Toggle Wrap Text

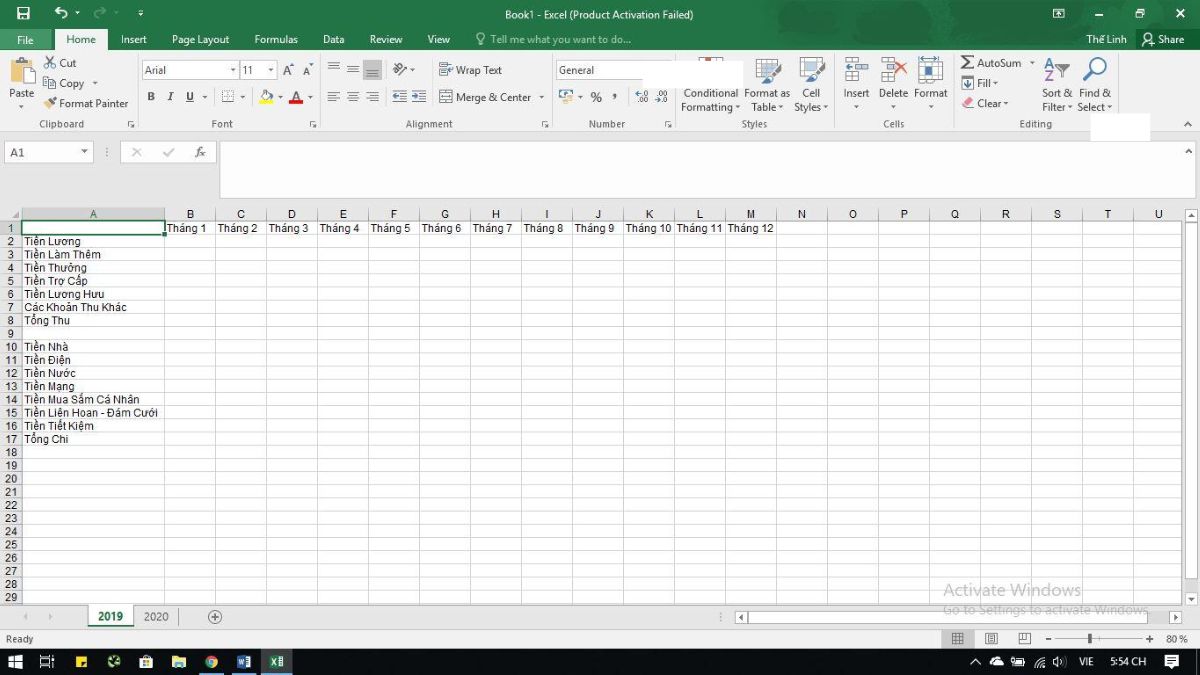click(470, 70)
